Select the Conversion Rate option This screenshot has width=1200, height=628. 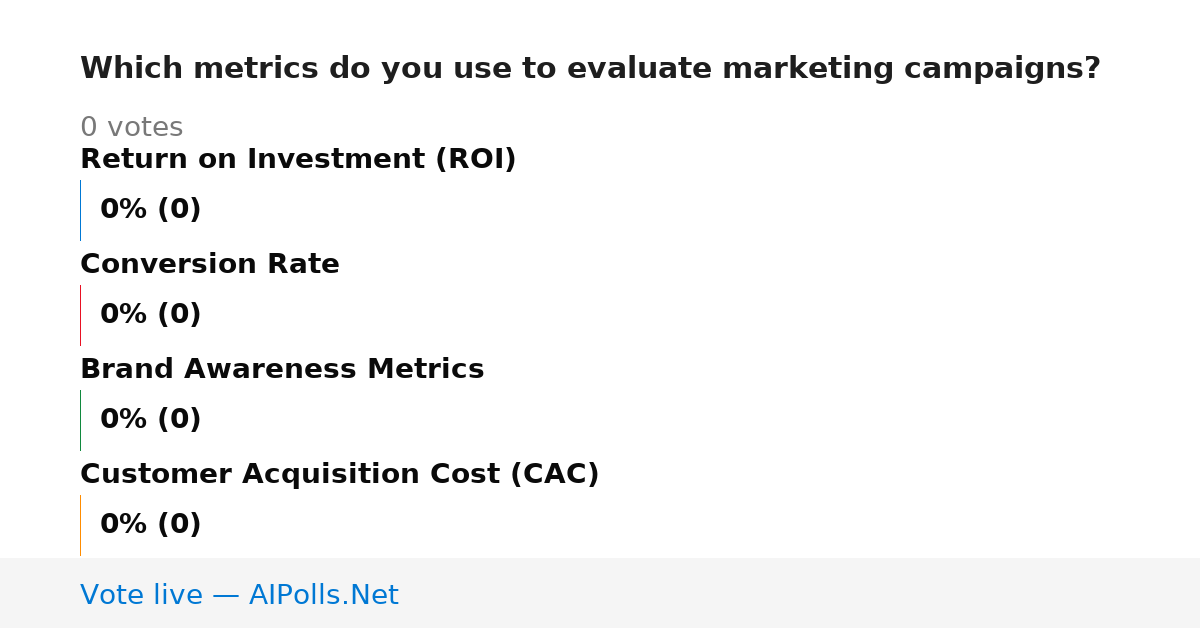point(210,265)
